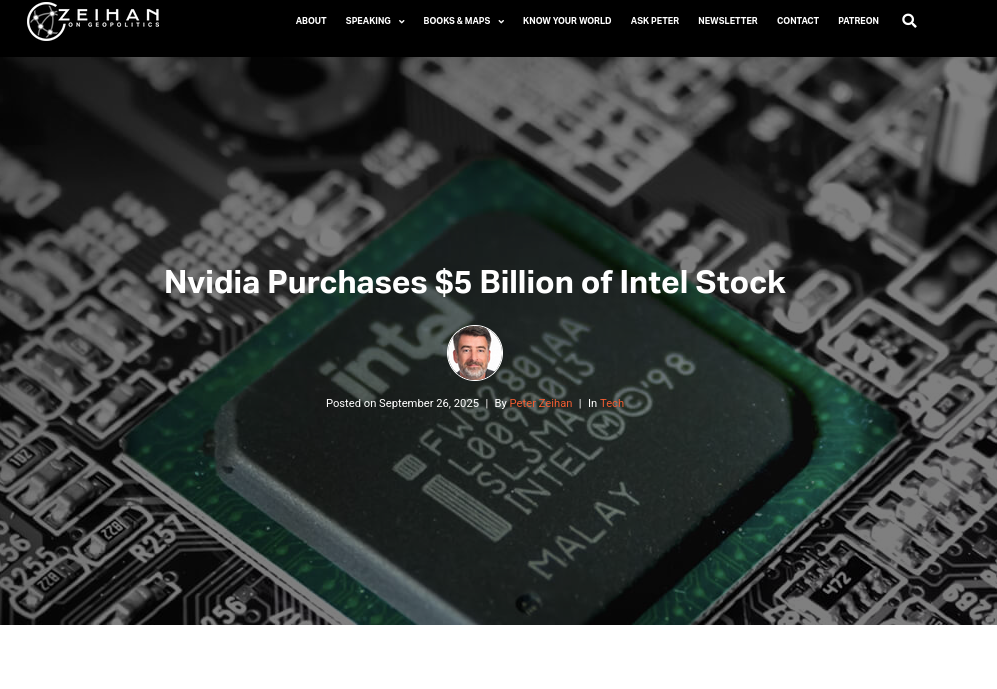The width and height of the screenshot is (997, 689).
Task: Visit the Newsletter page
Action: [728, 21]
